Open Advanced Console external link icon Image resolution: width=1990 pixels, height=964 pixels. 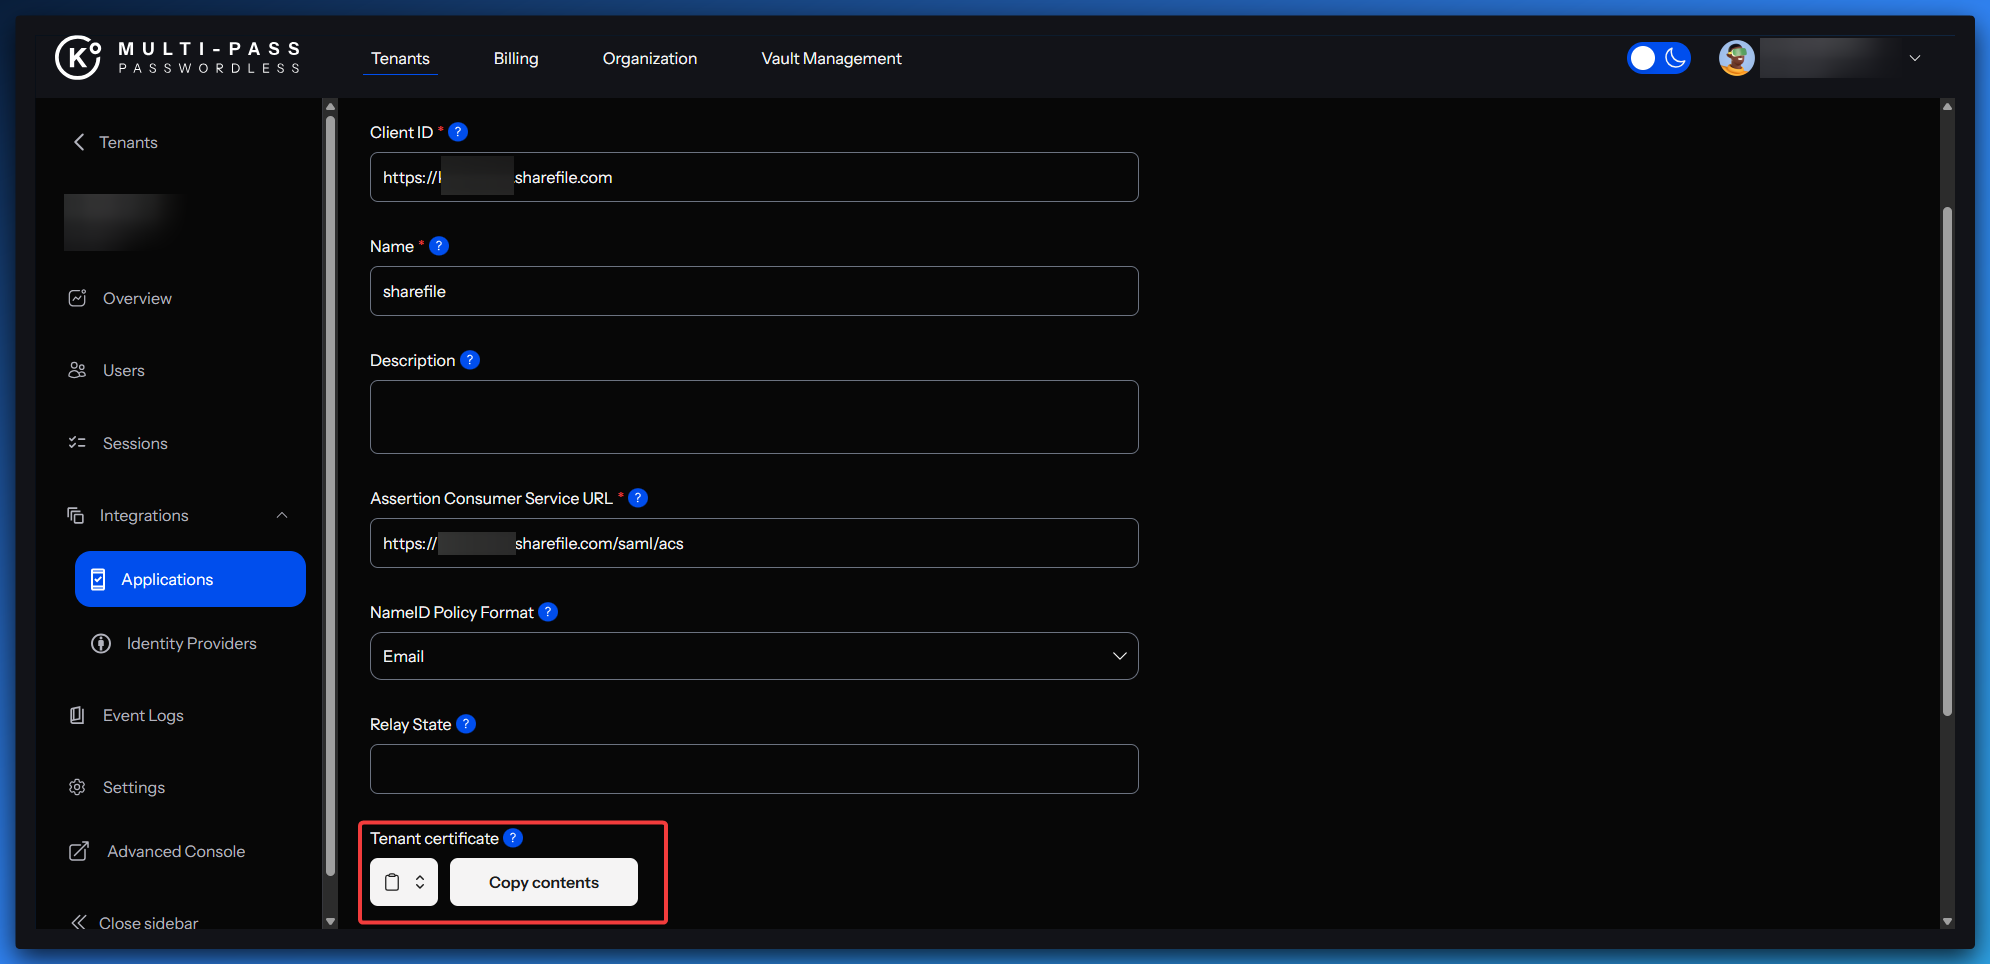coord(78,851)
